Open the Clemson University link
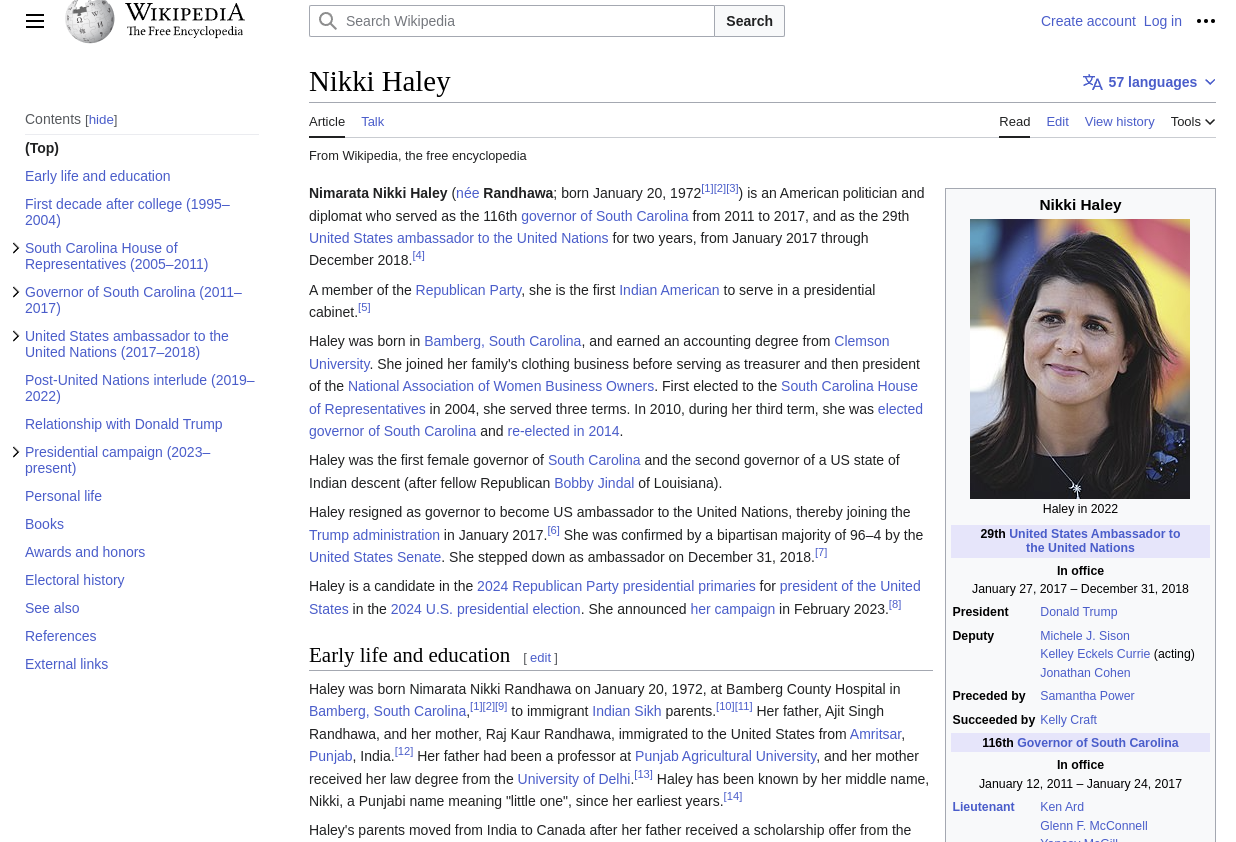The height and width of the screenshot is (842, 1236). [x=861, y=341]
